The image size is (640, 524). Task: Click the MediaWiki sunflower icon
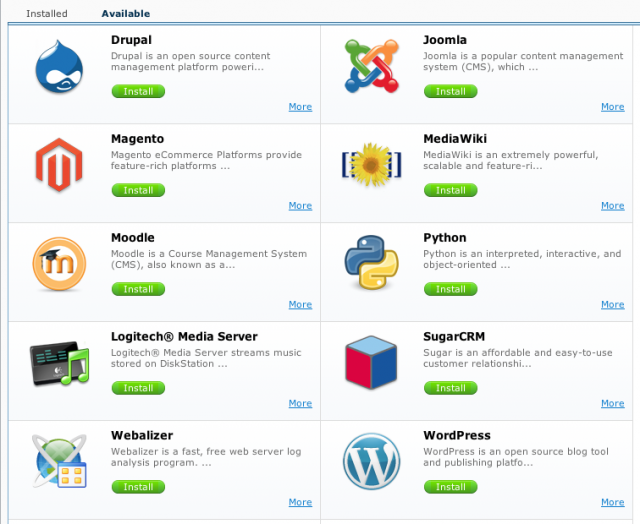click(371, 164)
